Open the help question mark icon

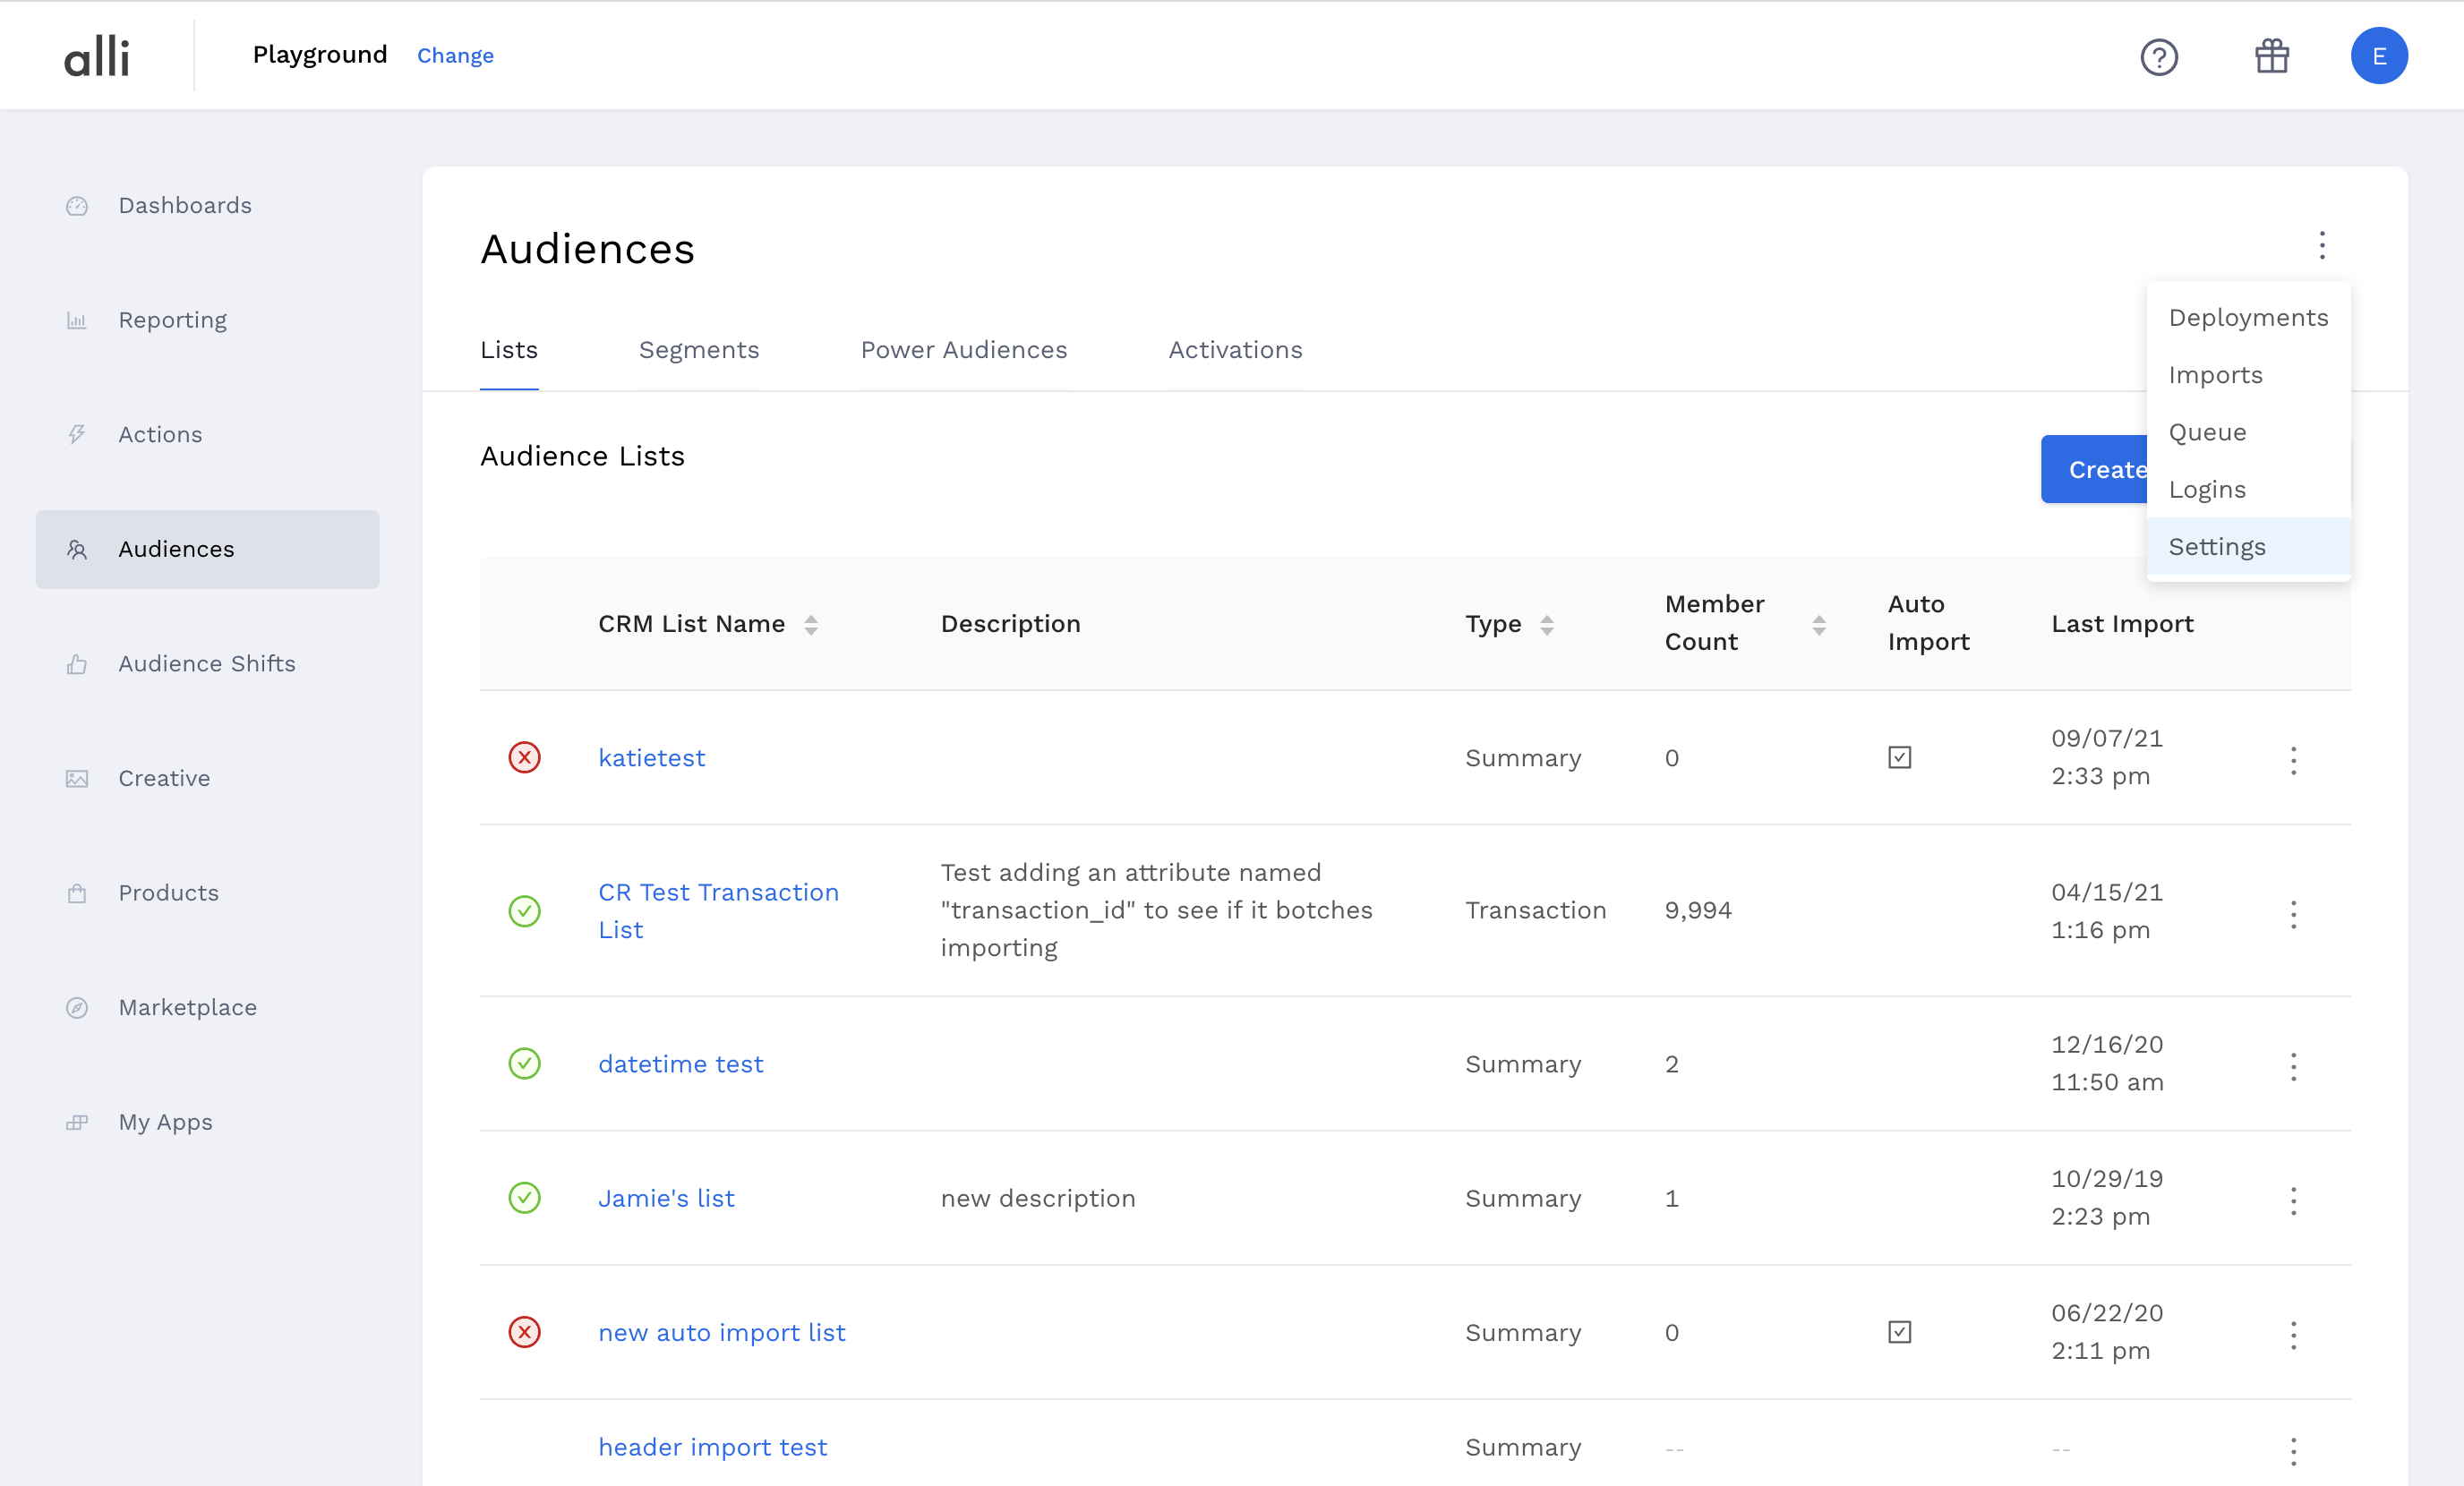pyautogui.click(x=2159, y=57)
